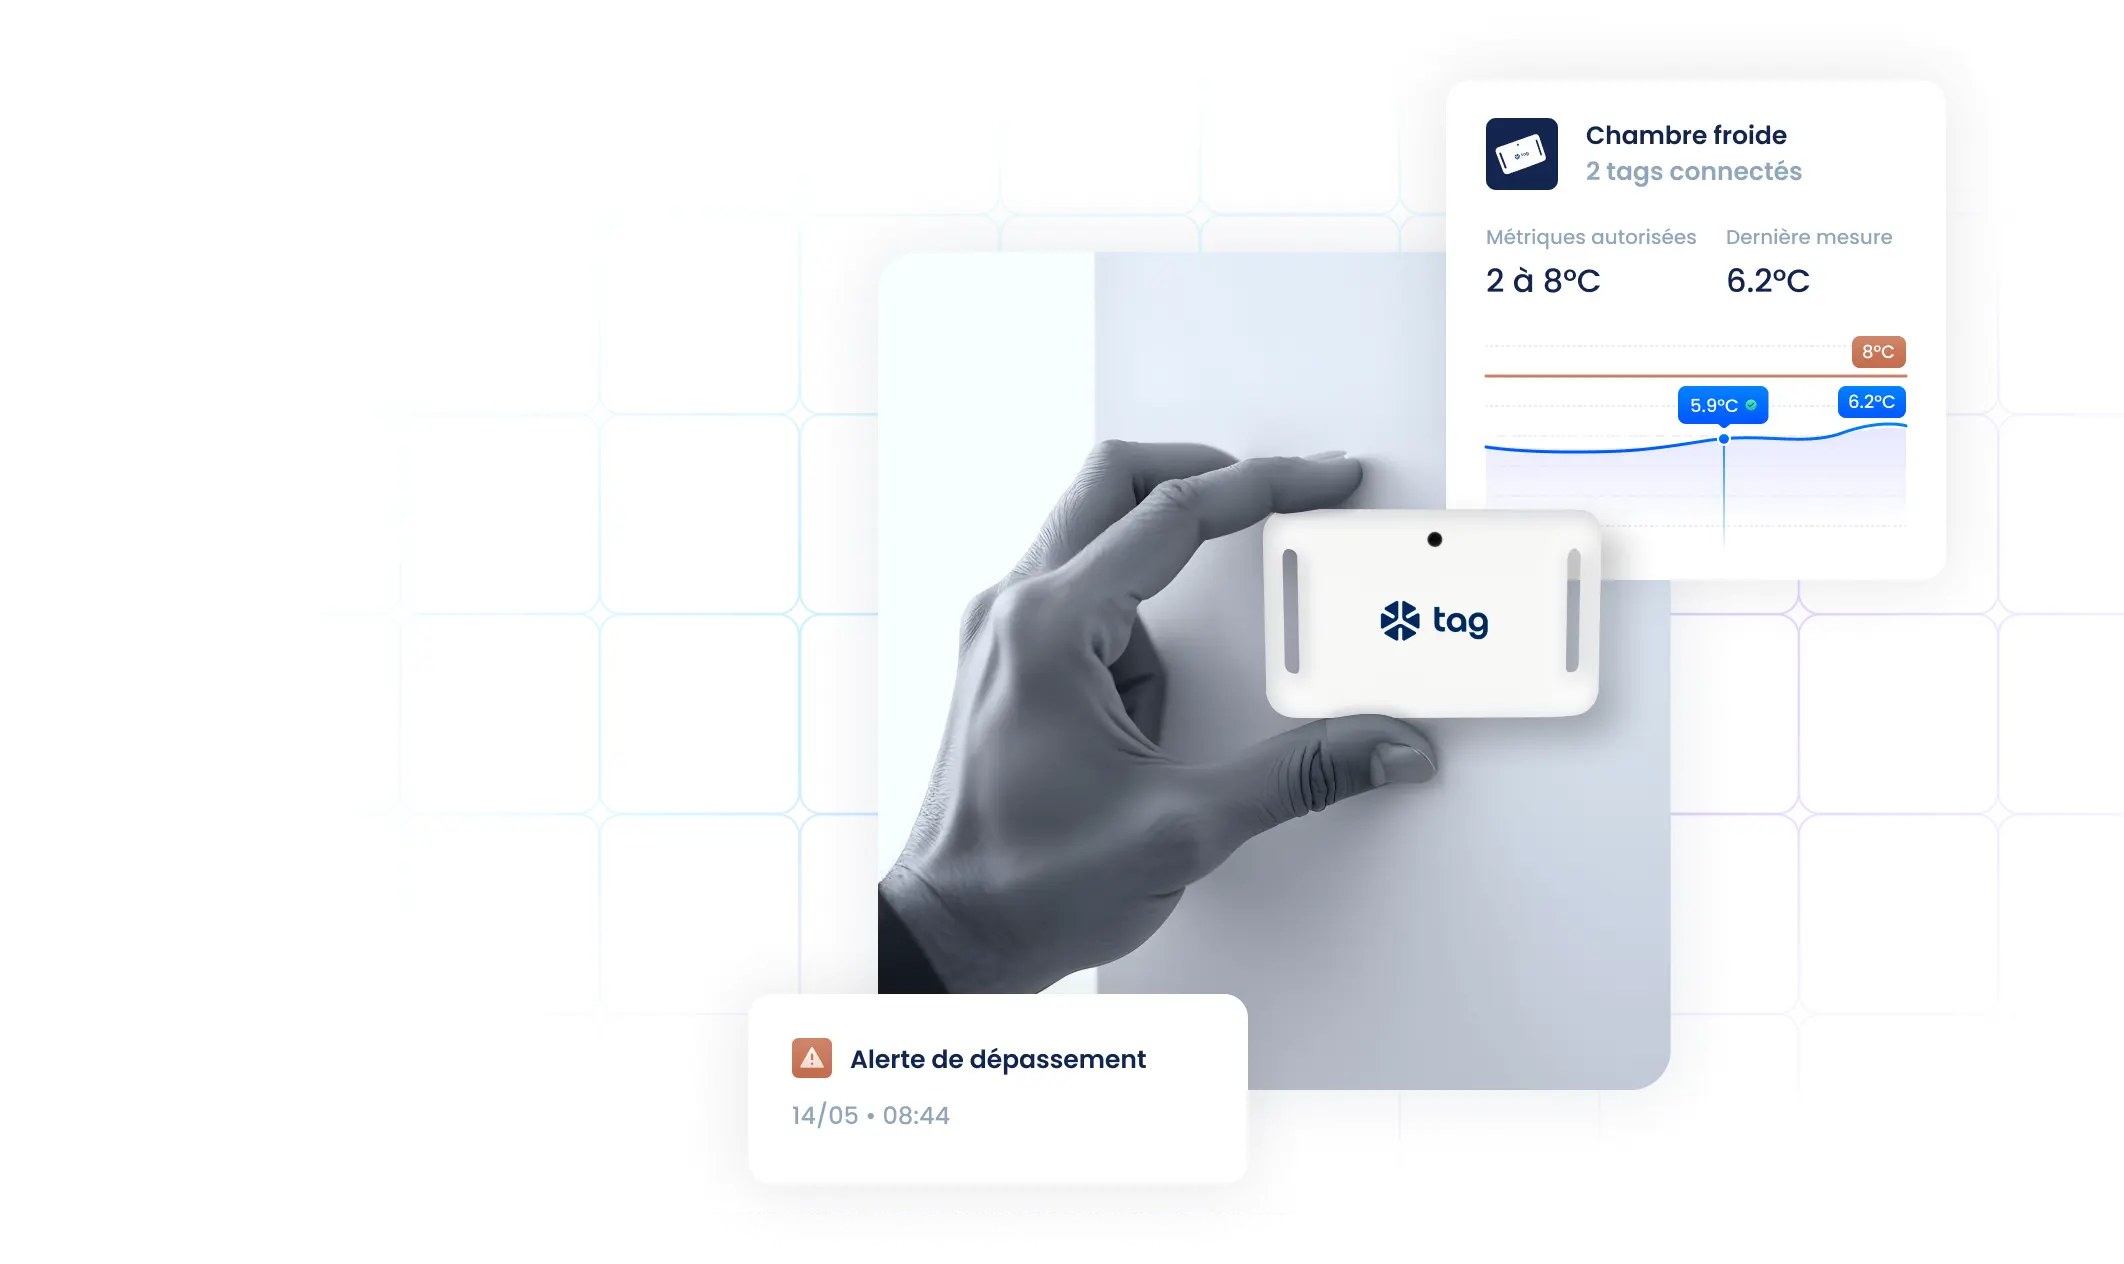Click the orange alert warning triangle icon
Screen dimensions: 2124x1264
point(812,1058)
